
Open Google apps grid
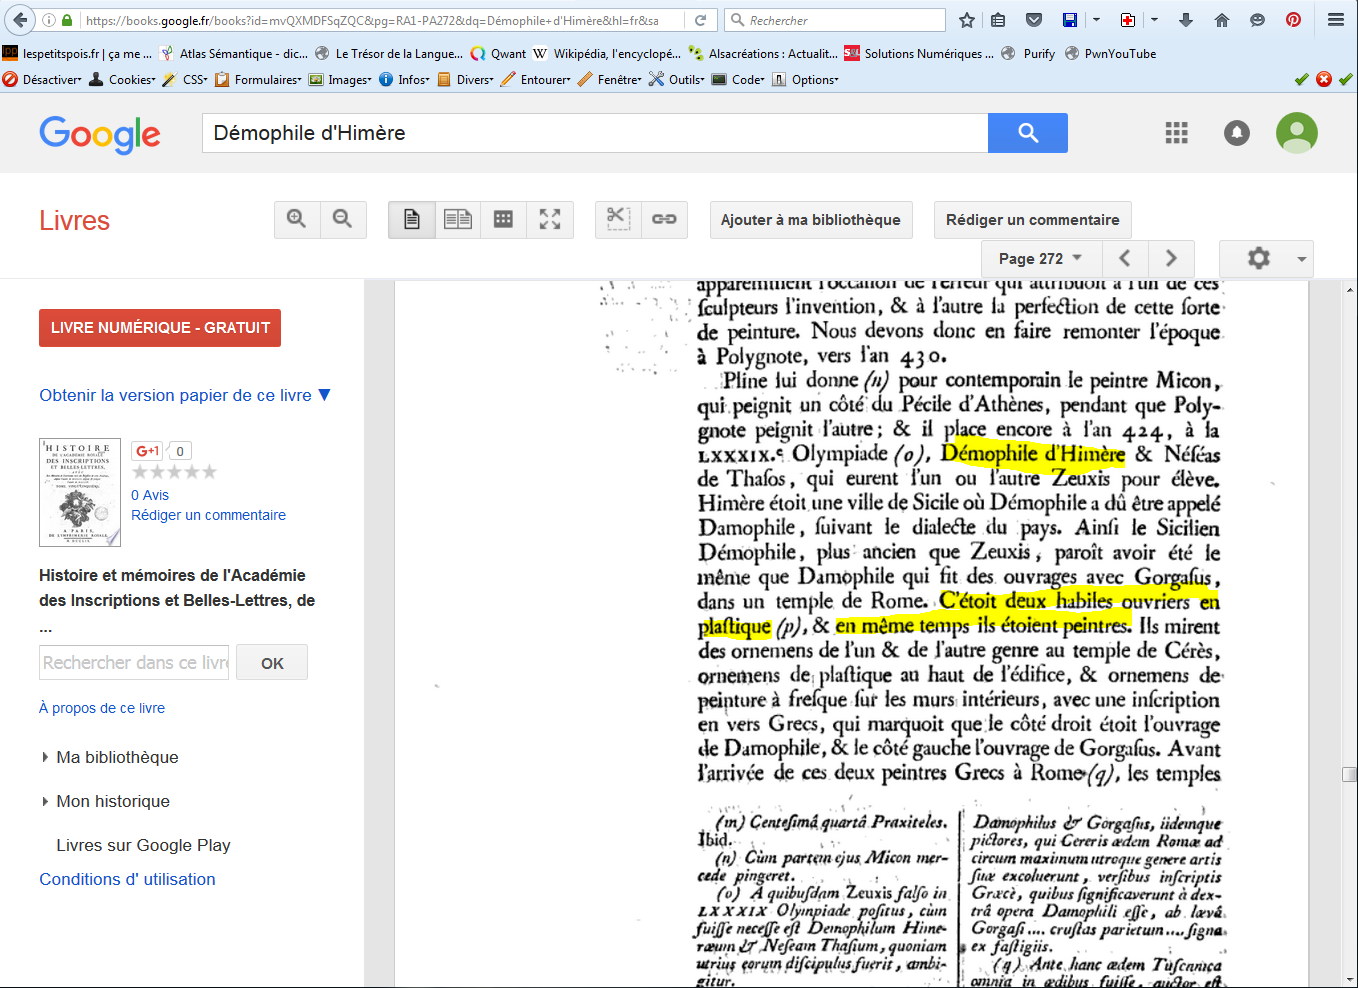coord(1177,133)
